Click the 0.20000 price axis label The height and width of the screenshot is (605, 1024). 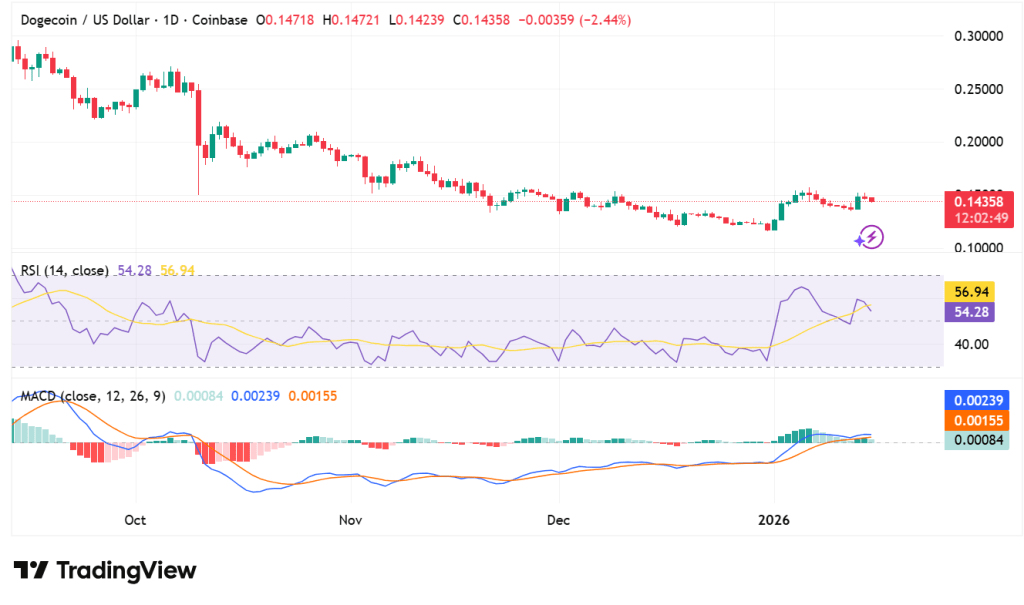tap(978, 142)
